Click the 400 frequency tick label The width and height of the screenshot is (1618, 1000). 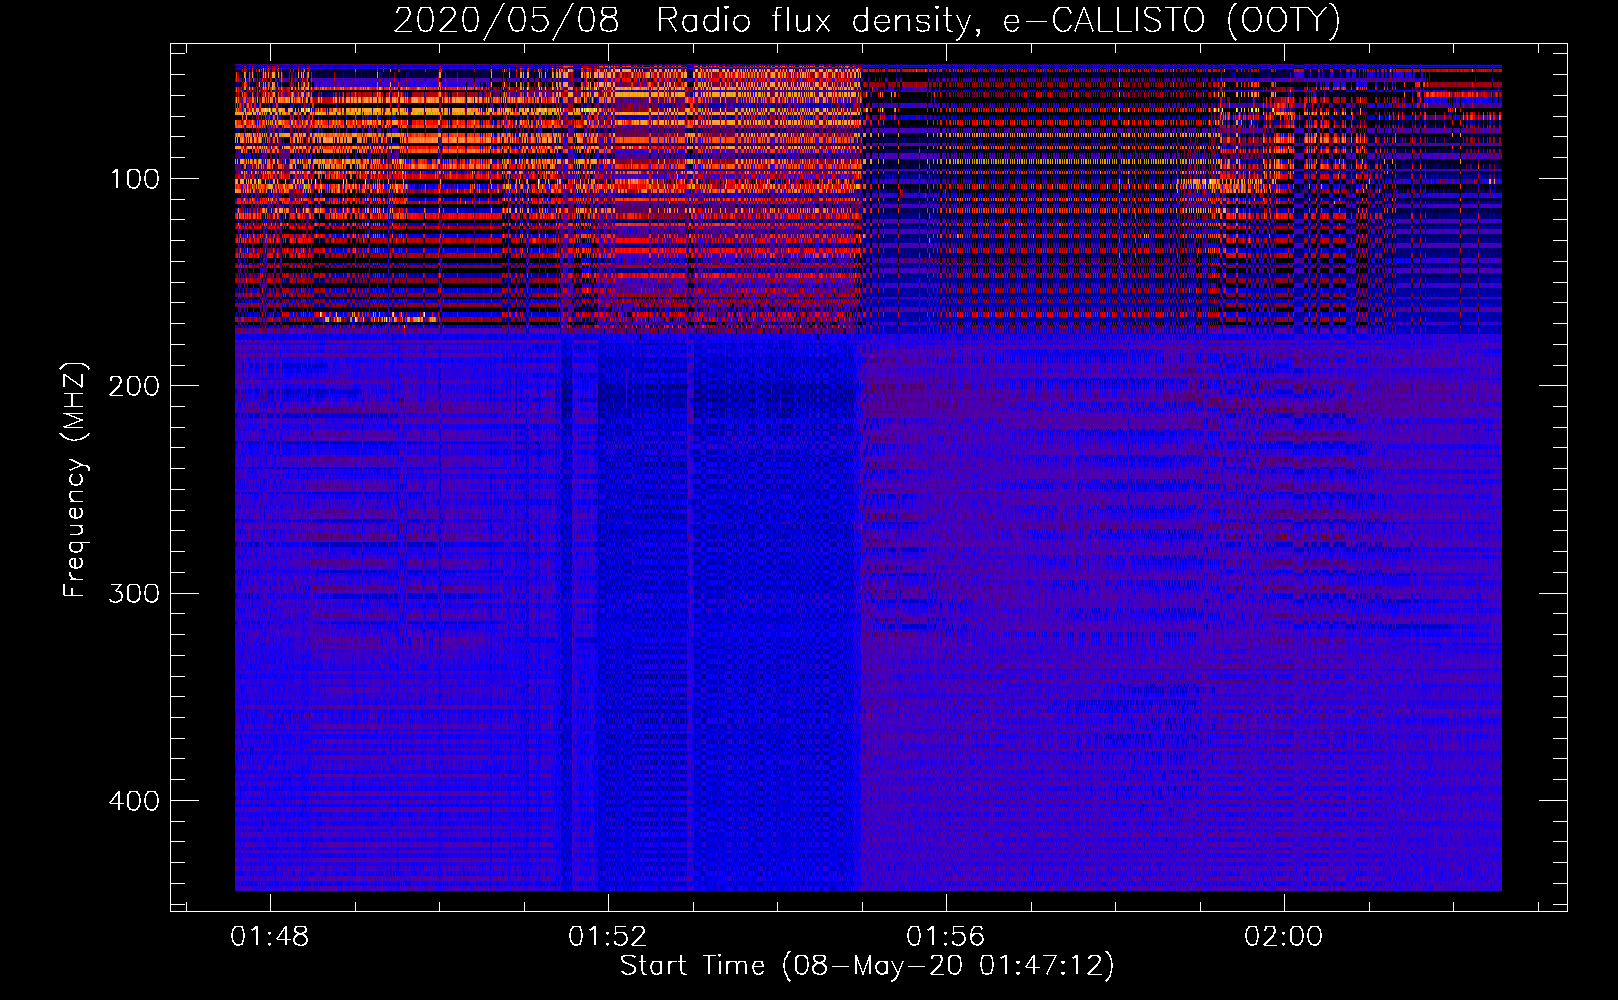[134, 801]
